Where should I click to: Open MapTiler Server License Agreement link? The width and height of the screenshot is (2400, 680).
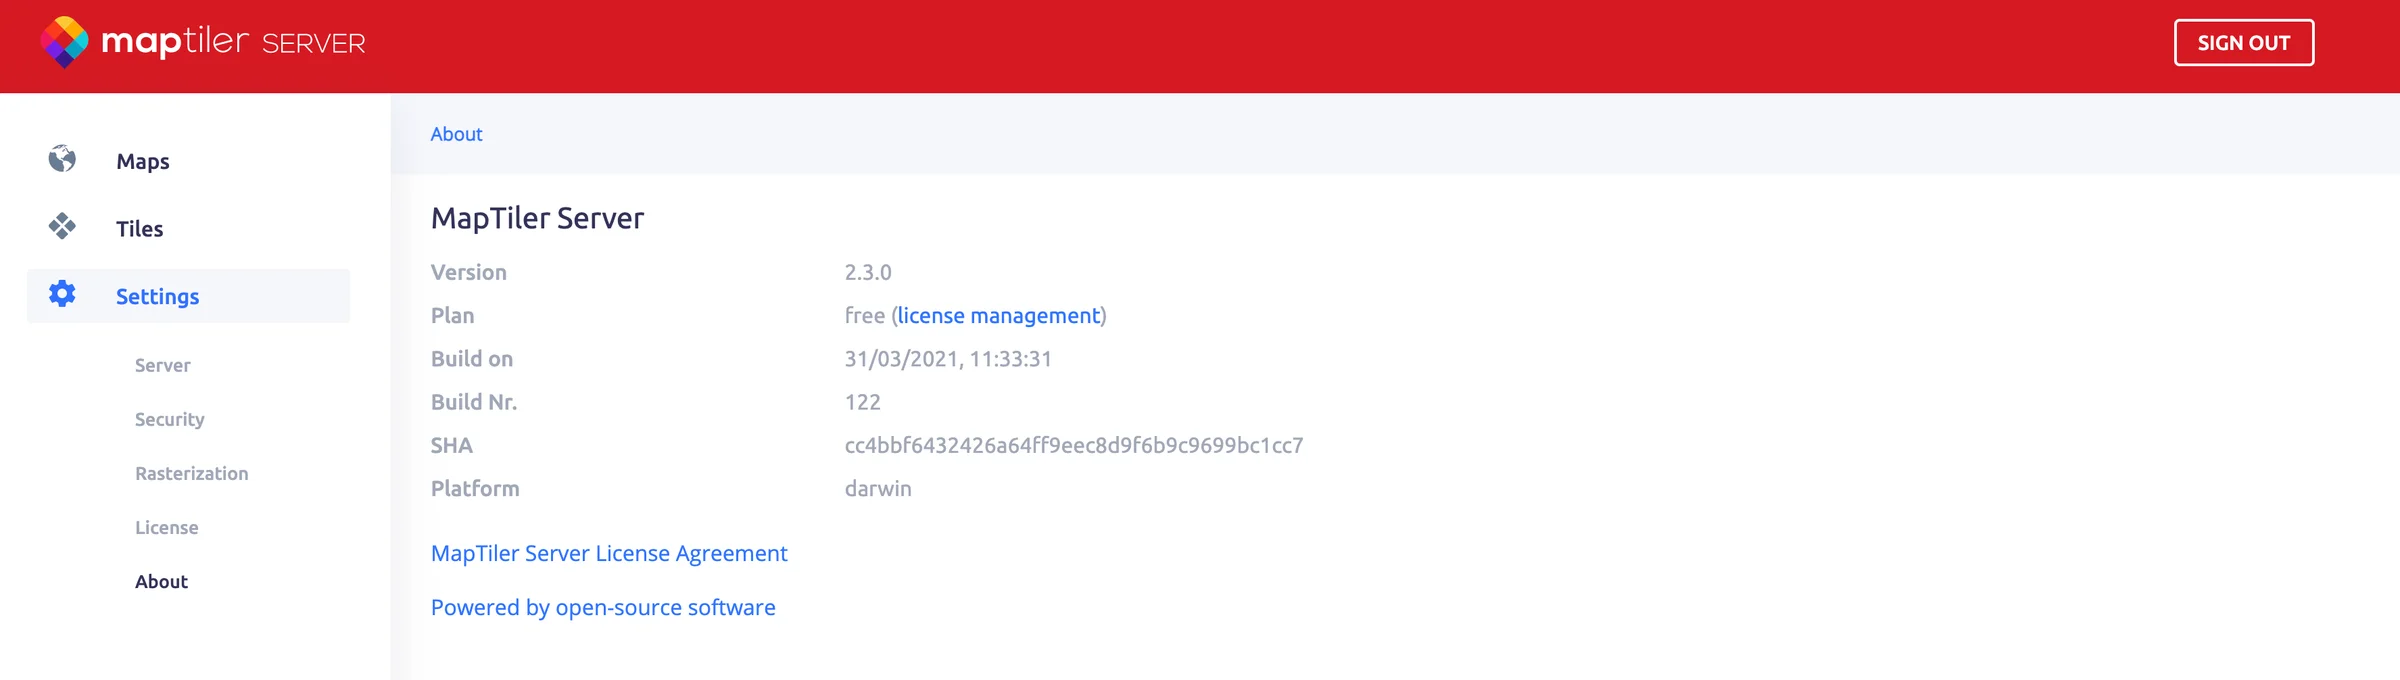tap(609, 553)
